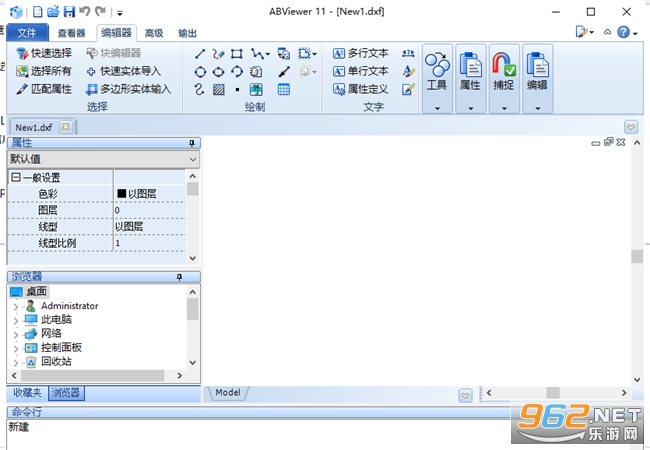This screenshot has height=450, width=650.
Task: Switch to the 查看器 ribbon tab
Action: [71, 33]
